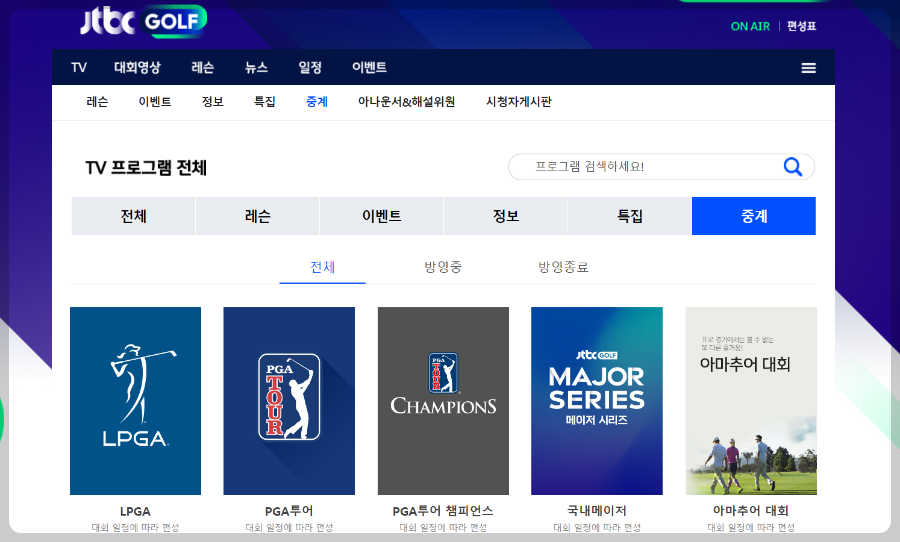This screenshot has height=542, width=900.
Task: Open 시청자게시판 submenu link
Action: pos(518,102)
